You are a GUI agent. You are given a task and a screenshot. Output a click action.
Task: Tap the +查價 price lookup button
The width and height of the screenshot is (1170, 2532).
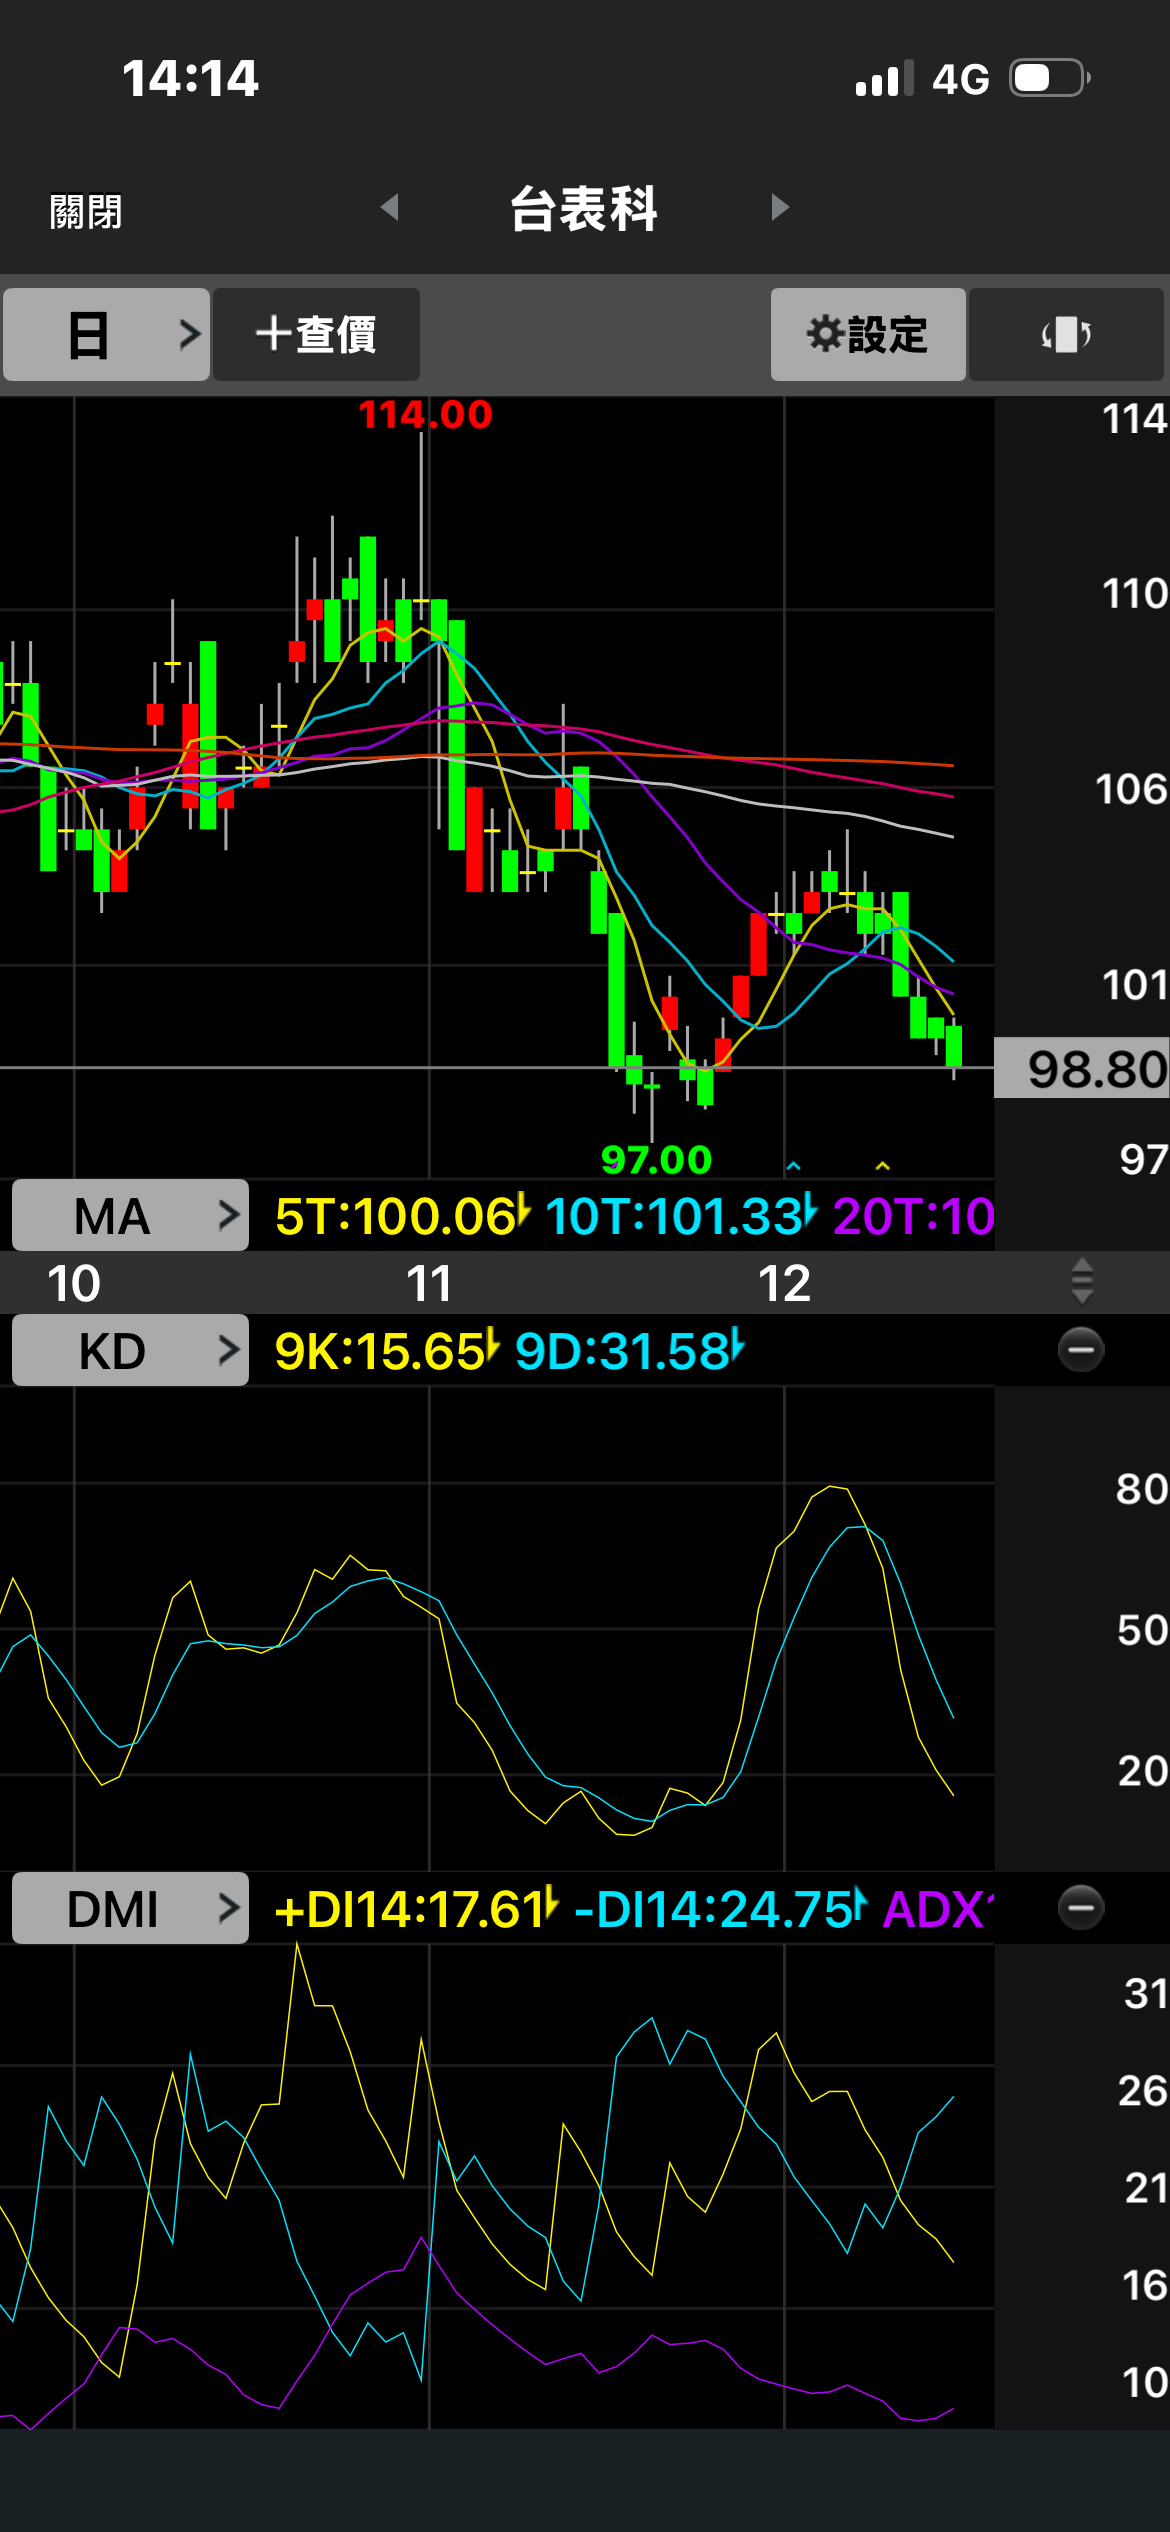coord(316,334)
